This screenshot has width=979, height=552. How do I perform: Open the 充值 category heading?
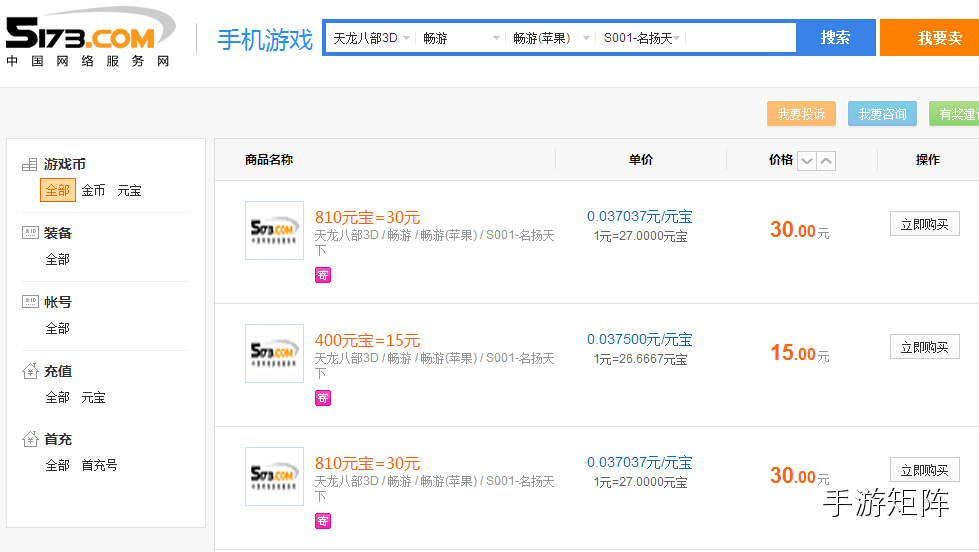58,371
